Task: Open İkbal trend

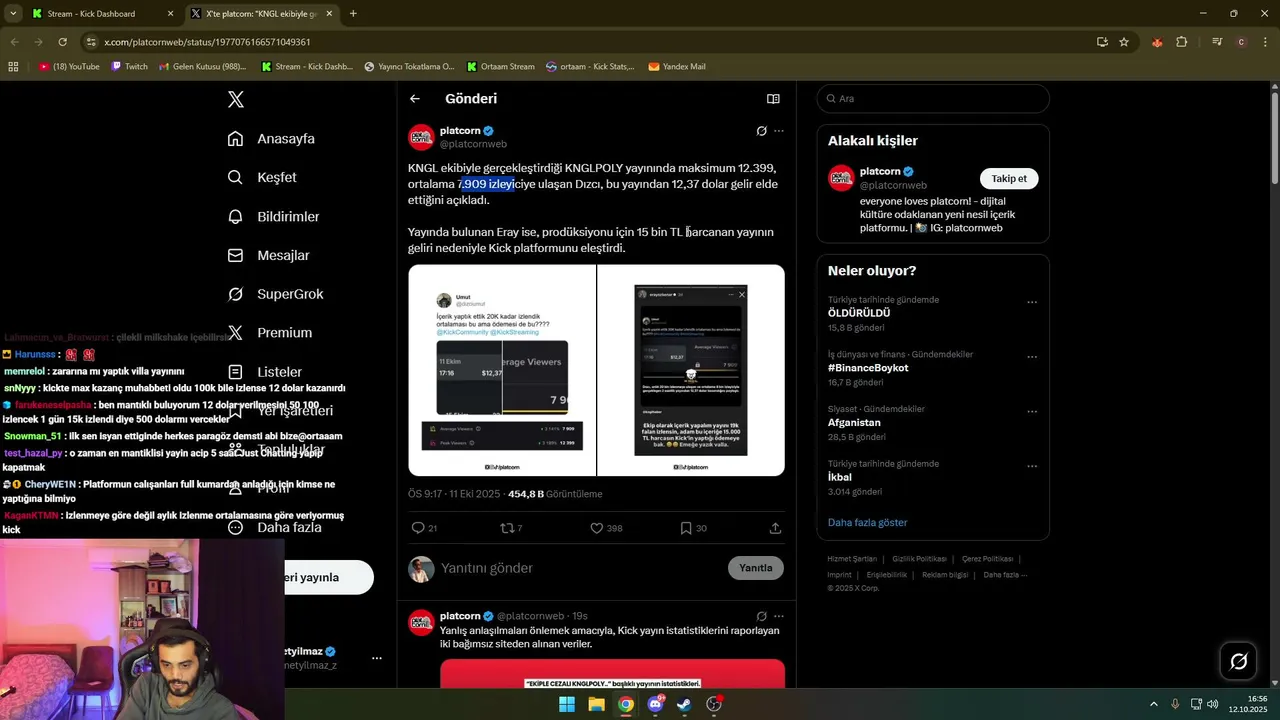Action: pyautogui.click(x=840, y=478)
